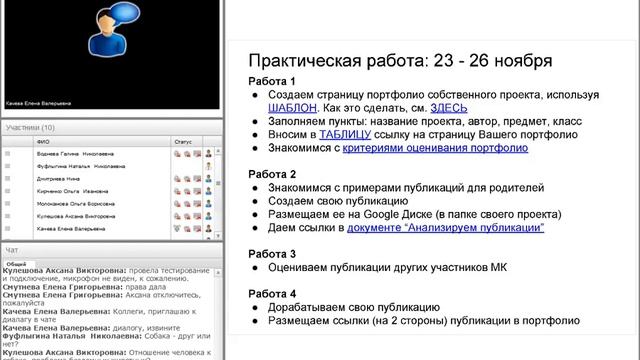640x360 pixels.
Task: Select participant name Фуфлыгина Наталья Николаевна in list
Action: point(81,167)
